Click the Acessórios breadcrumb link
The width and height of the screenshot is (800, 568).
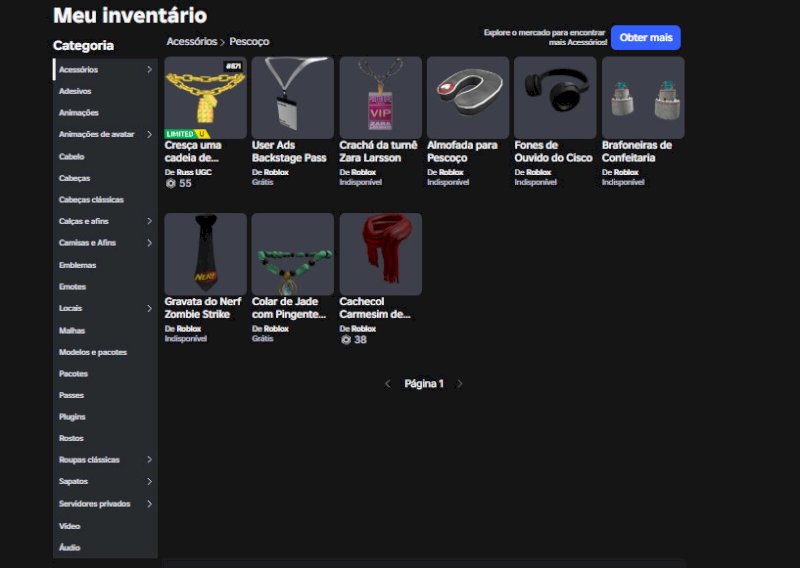tap(191, 42)
